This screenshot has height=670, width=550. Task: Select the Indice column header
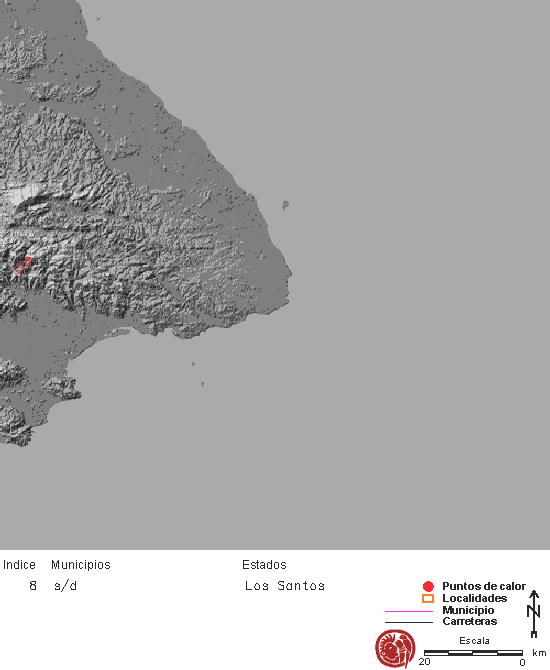tap(19, 565)
